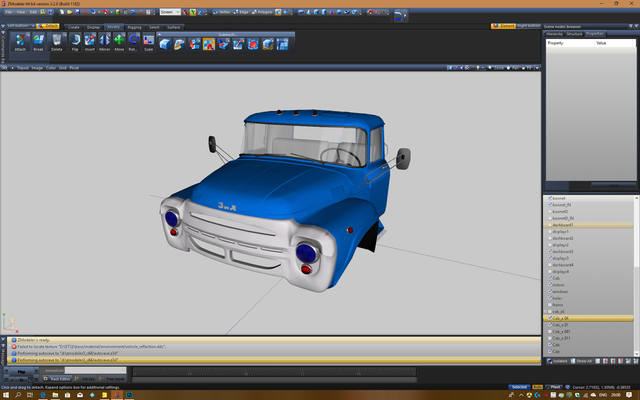
Task: Collapse the Submesh tools group header arrow
Action: pos(159,35)
